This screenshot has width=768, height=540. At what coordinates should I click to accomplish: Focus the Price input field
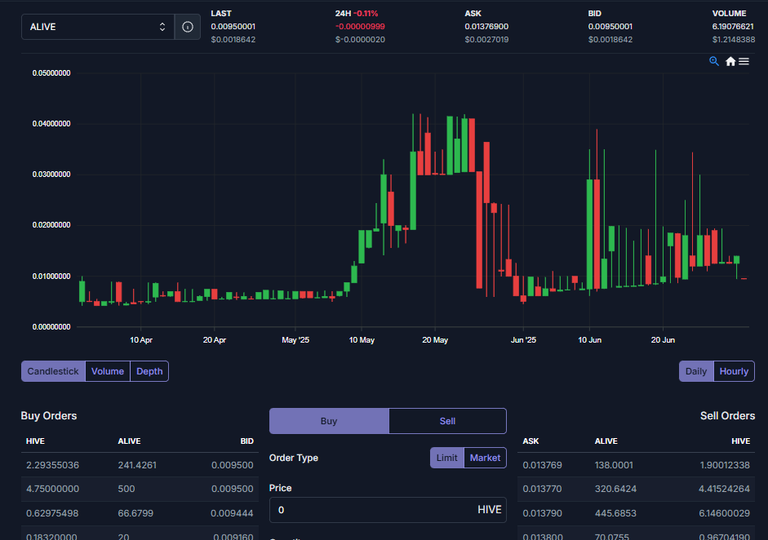click(x=387, y=510)
